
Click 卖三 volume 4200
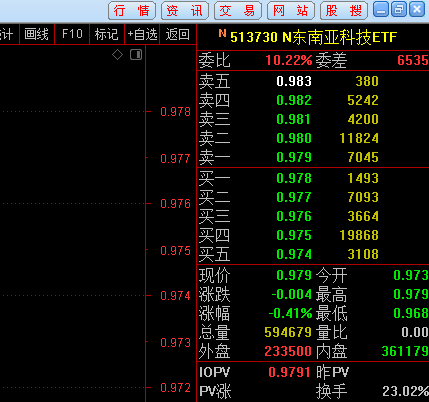coord(363,119)
